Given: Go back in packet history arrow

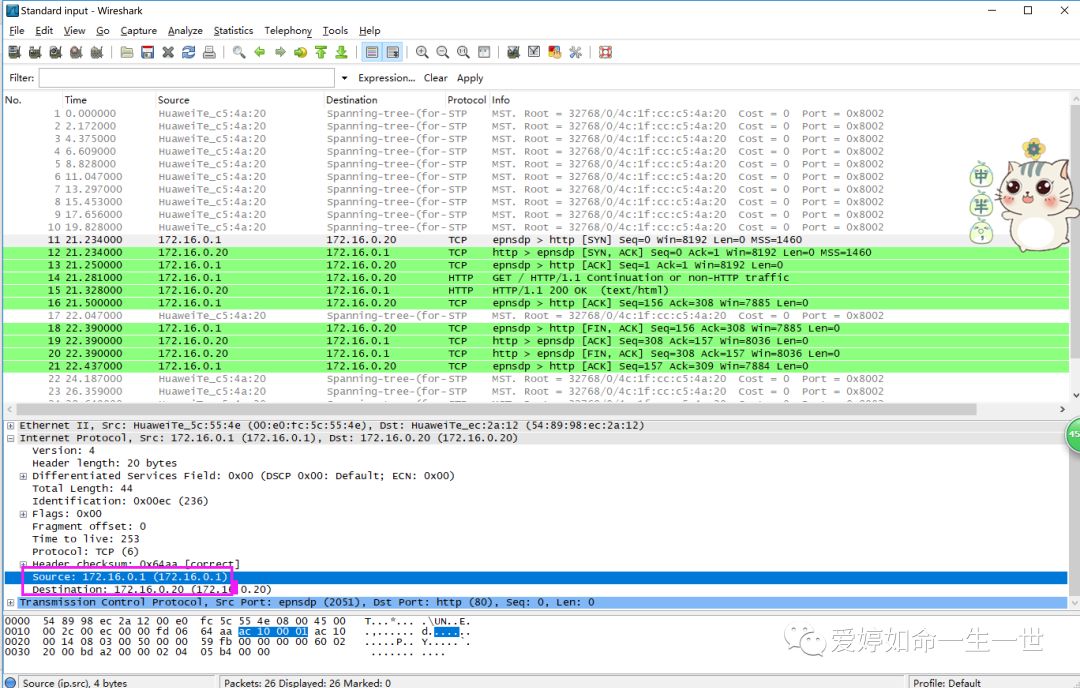Looking at the screenshot, I should pyautogui.click(x=260, y=52).
